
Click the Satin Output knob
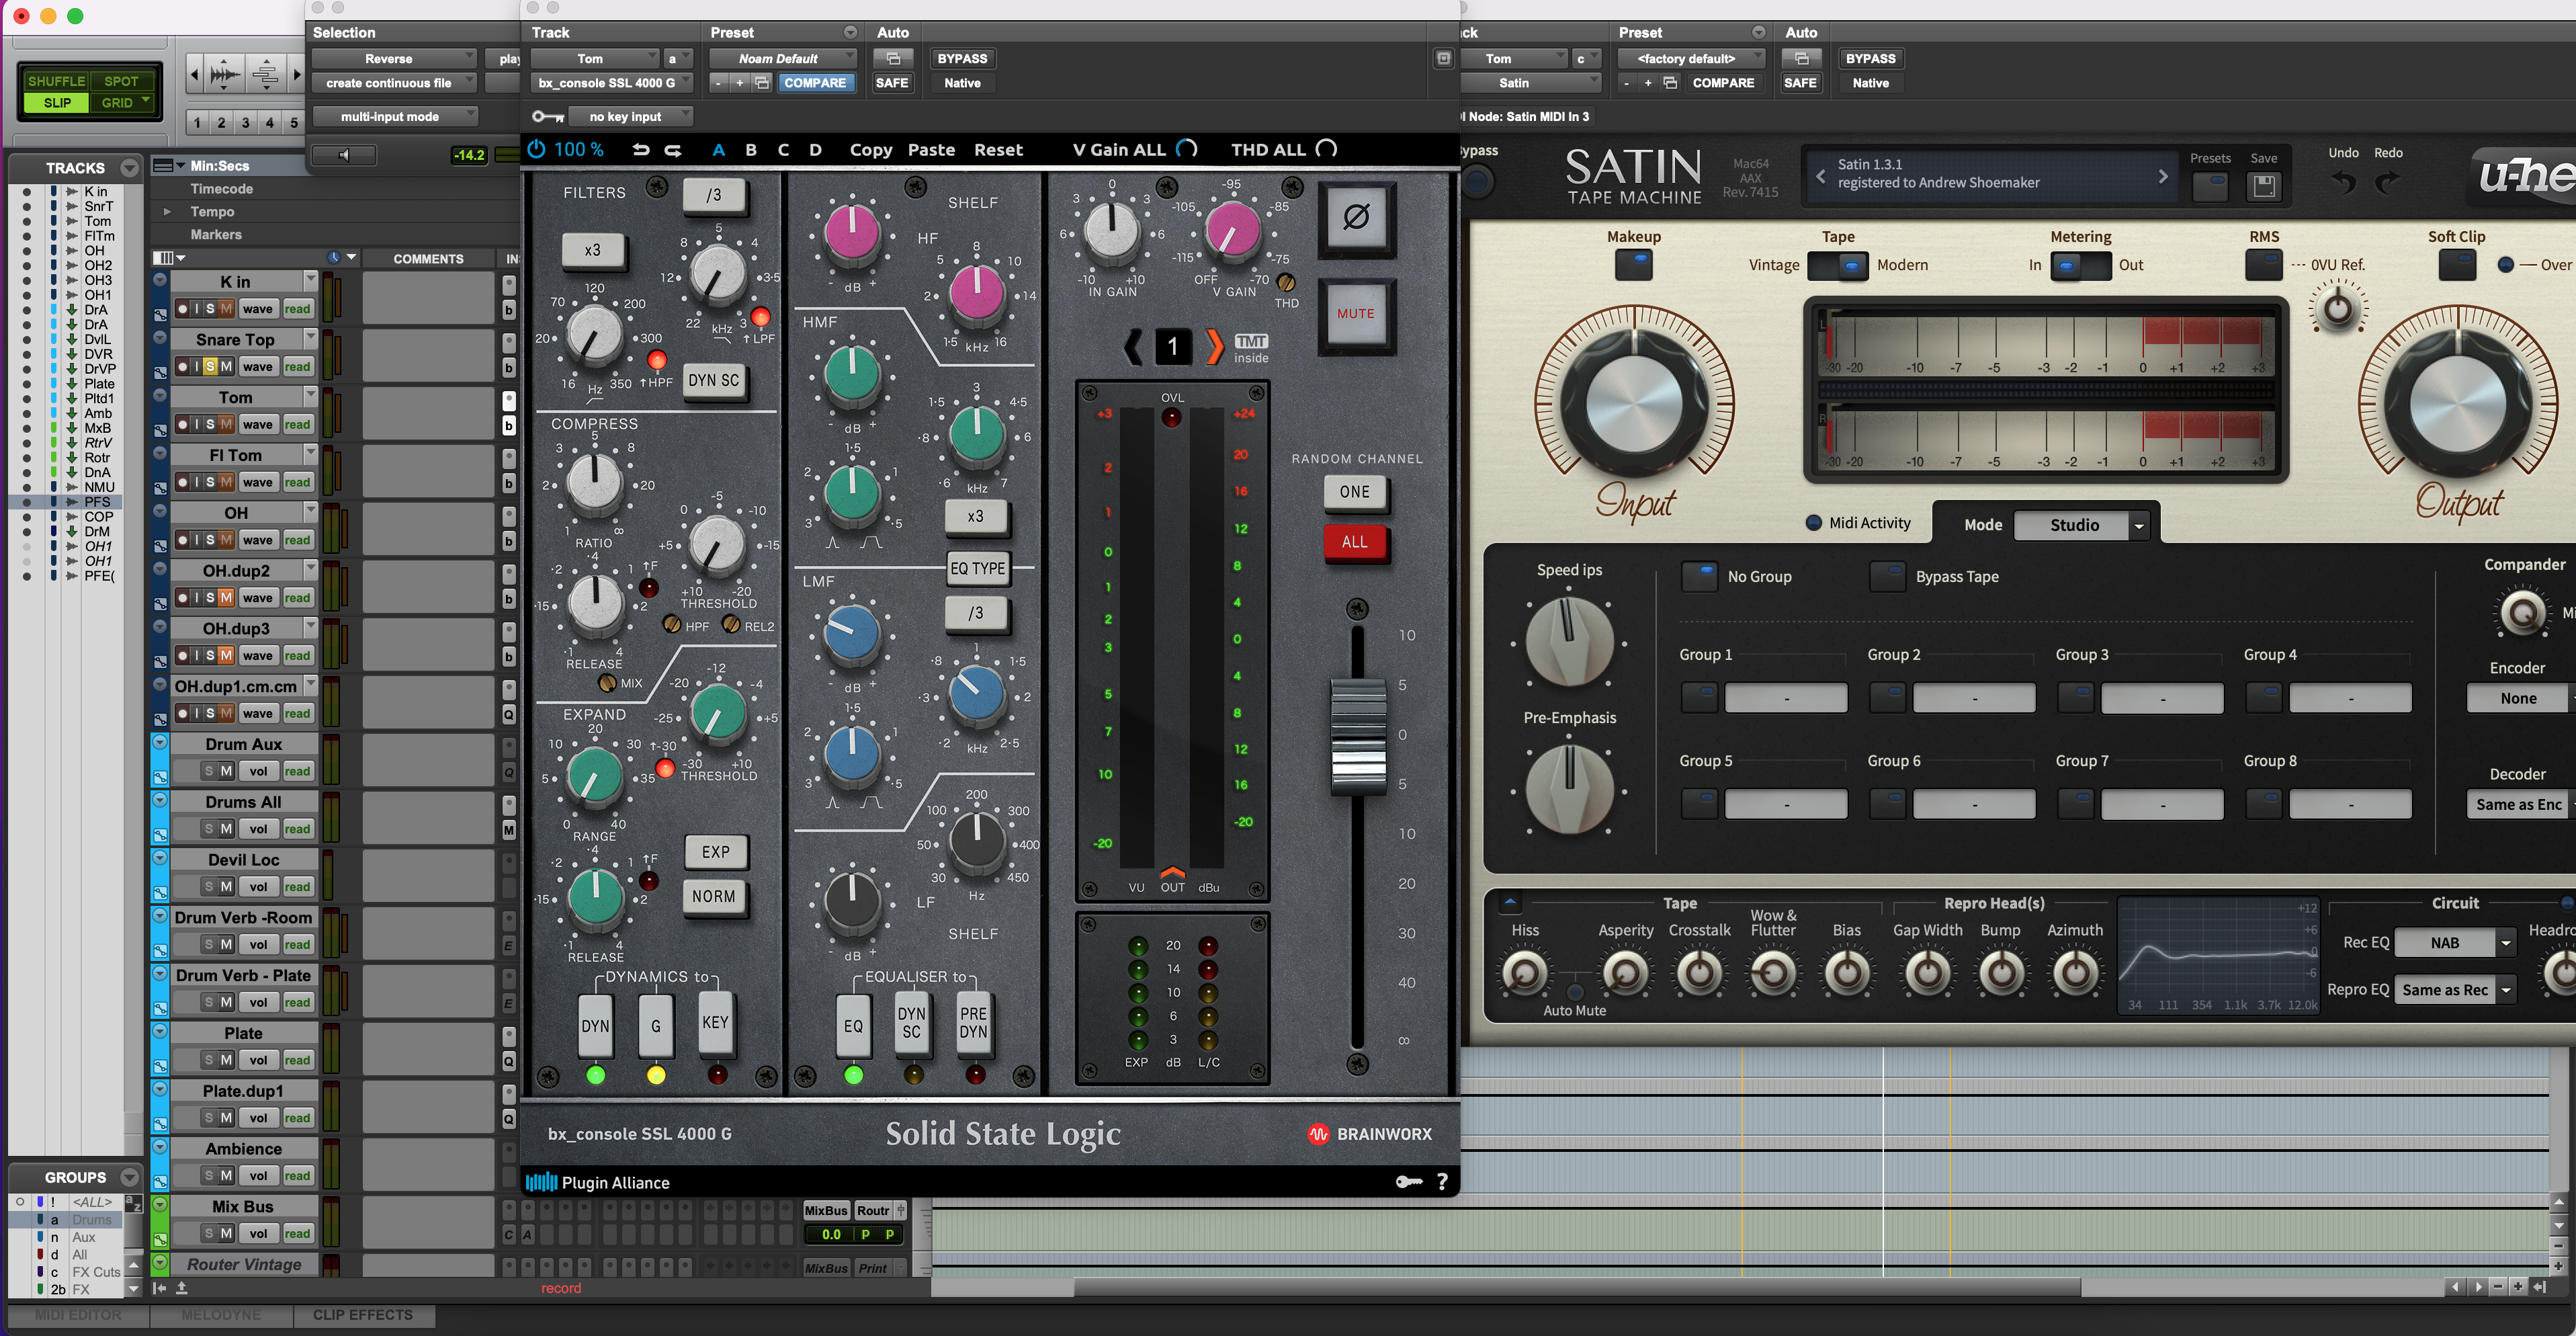pos(2457,405)
